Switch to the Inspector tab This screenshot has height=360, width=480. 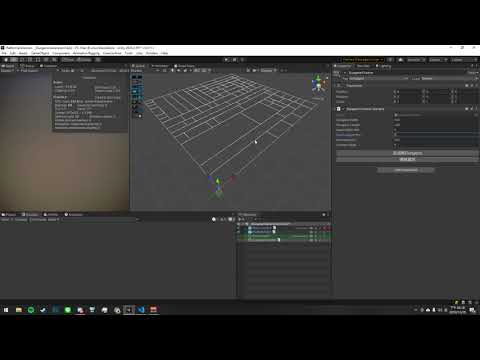(343, 66)
